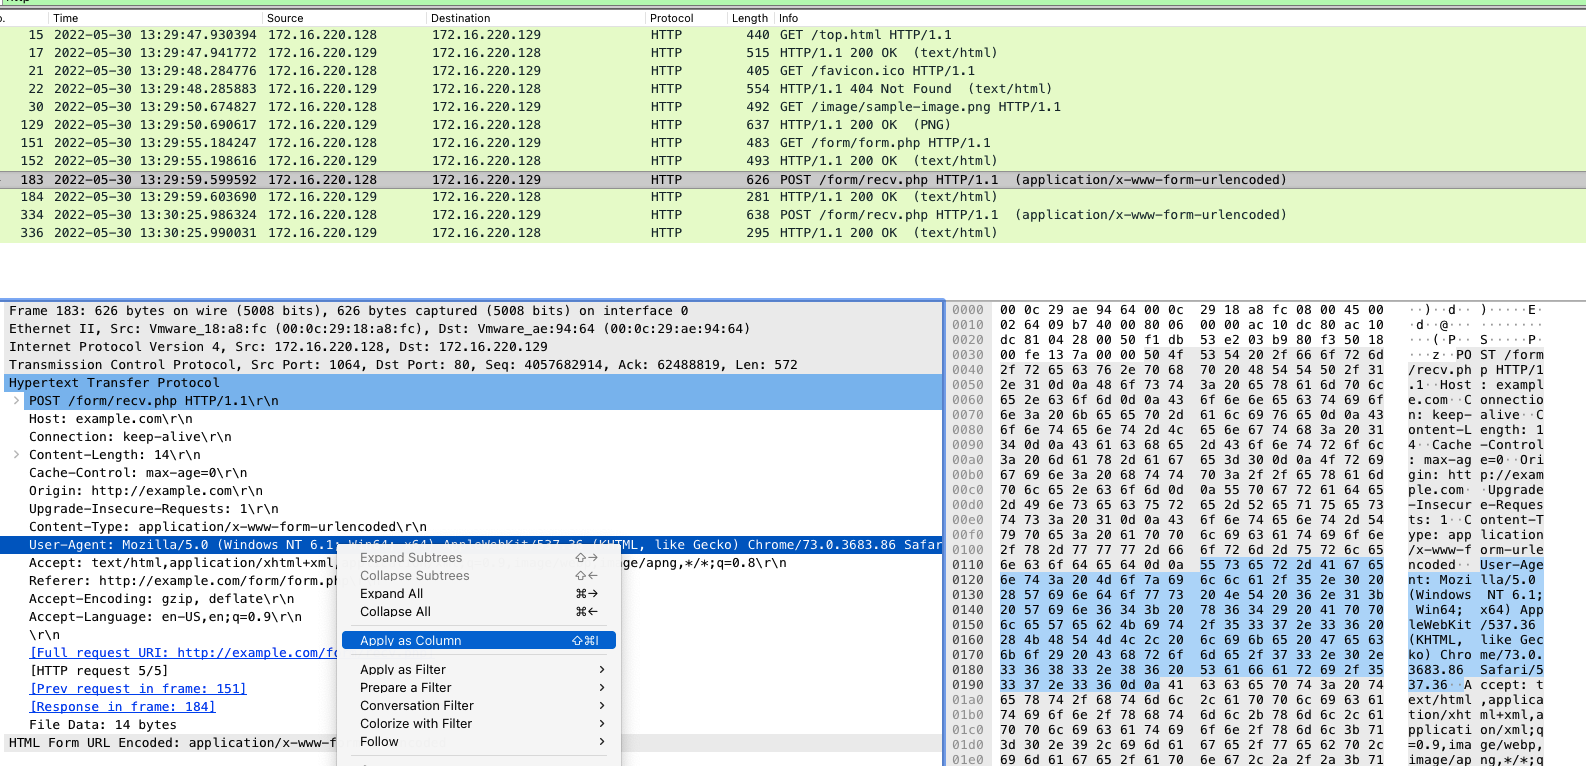Select the HTML Form URL Encoded tree row

(170, 743)
